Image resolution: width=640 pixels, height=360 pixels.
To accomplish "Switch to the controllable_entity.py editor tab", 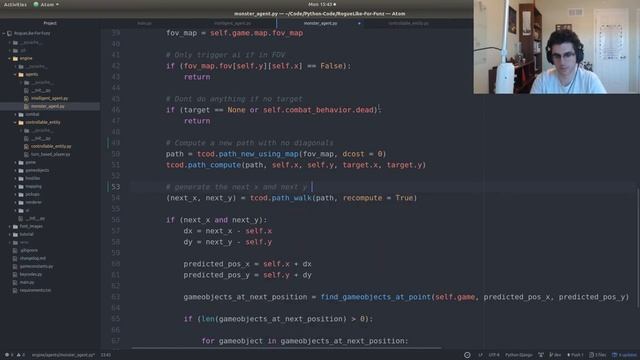I will point(409,23).
